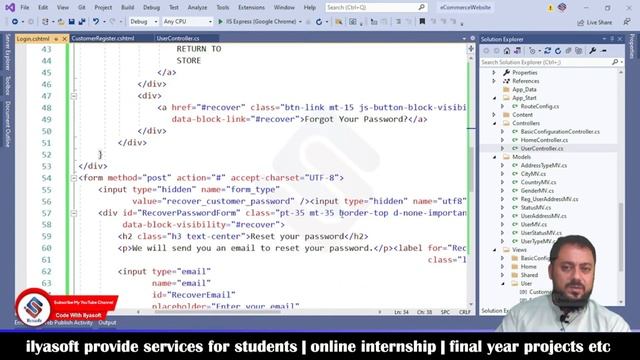This screenshot has height=360, width=640.
Task: Open the Analyze menu
Action: [197, 7]
